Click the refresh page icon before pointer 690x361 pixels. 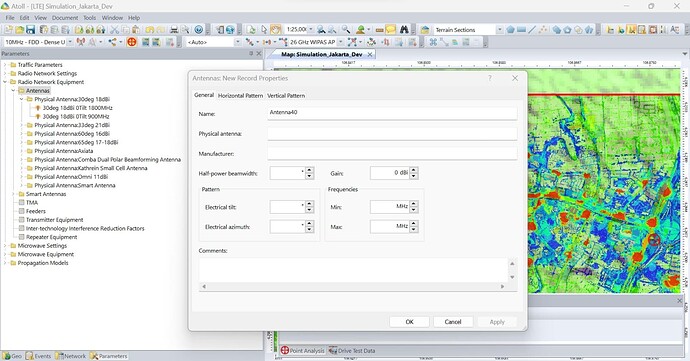pos(251,29)
